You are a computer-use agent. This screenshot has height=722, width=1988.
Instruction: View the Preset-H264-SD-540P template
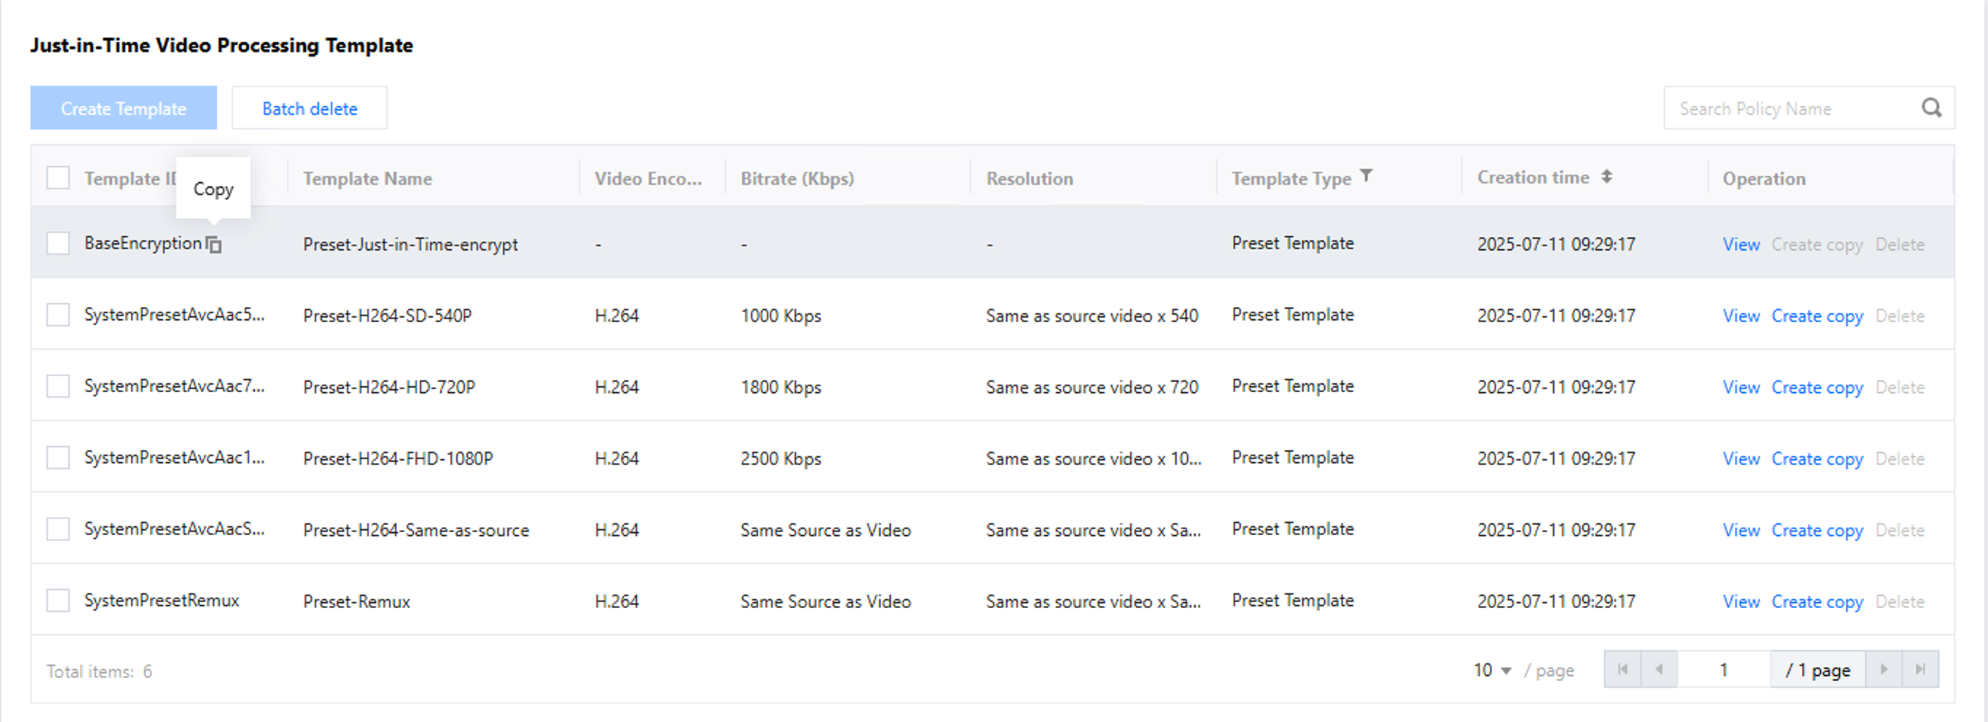1740,316
